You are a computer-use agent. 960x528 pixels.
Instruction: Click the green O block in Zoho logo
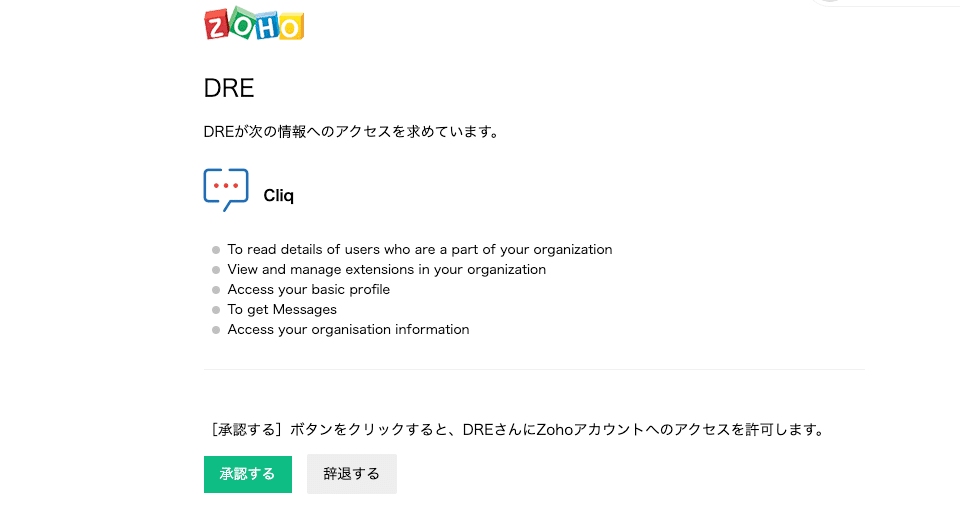(x=242, y=23)
